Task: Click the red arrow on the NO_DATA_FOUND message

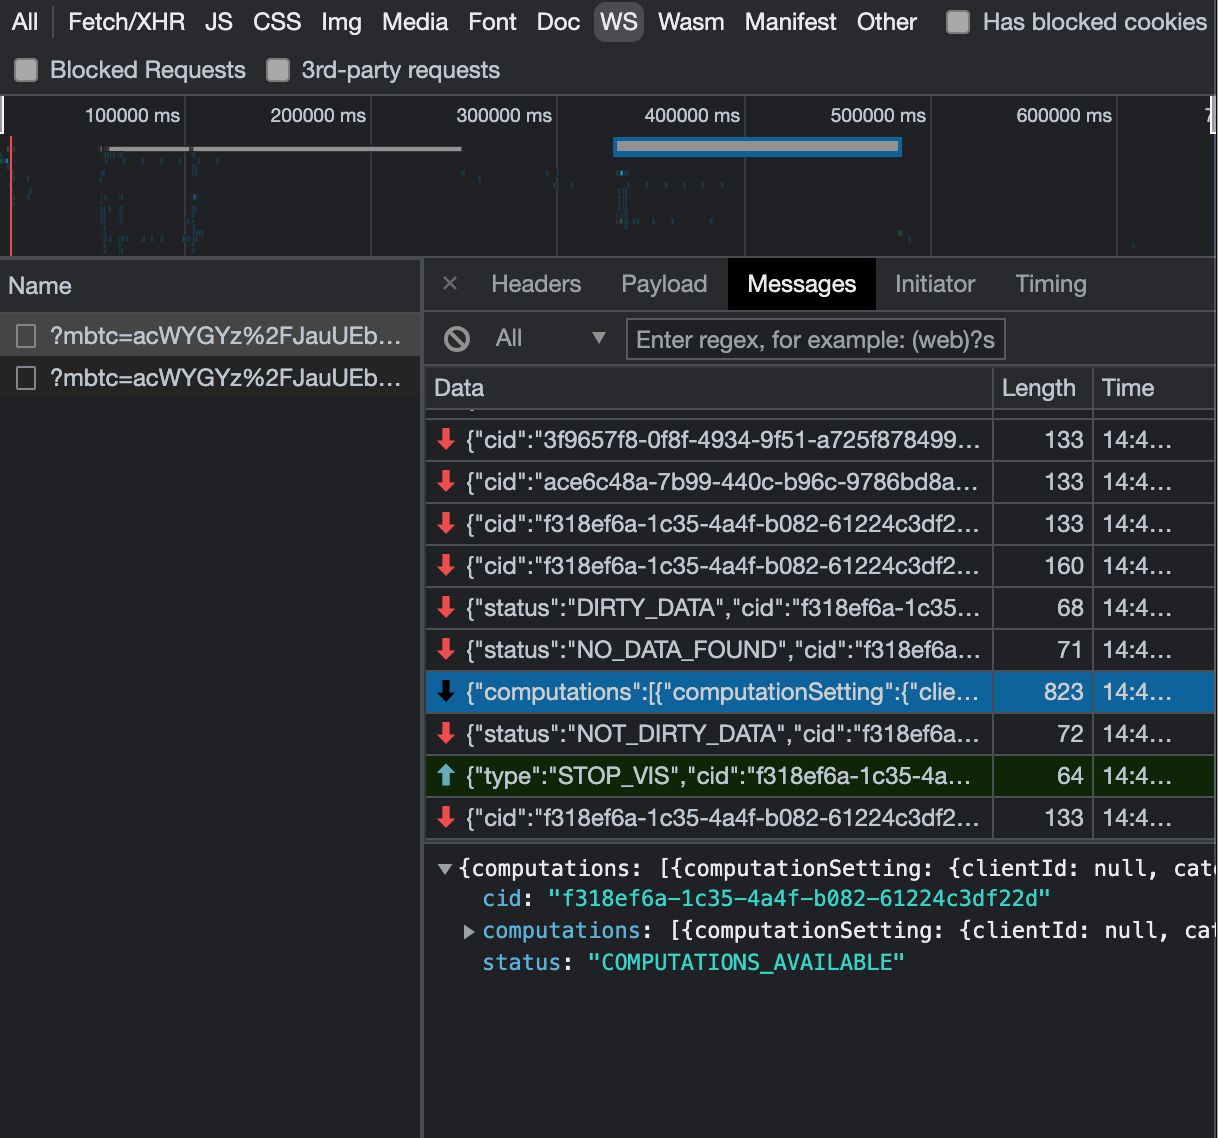Action: point(446,649)
